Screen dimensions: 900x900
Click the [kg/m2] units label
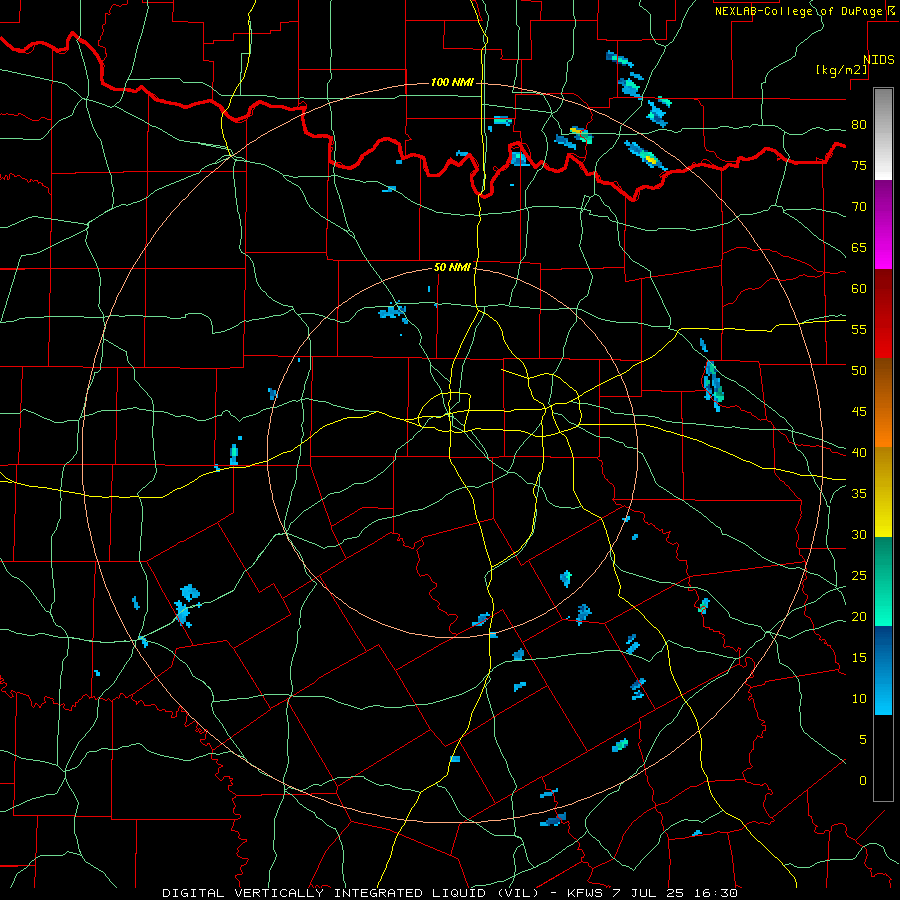(x=841, y=70)
